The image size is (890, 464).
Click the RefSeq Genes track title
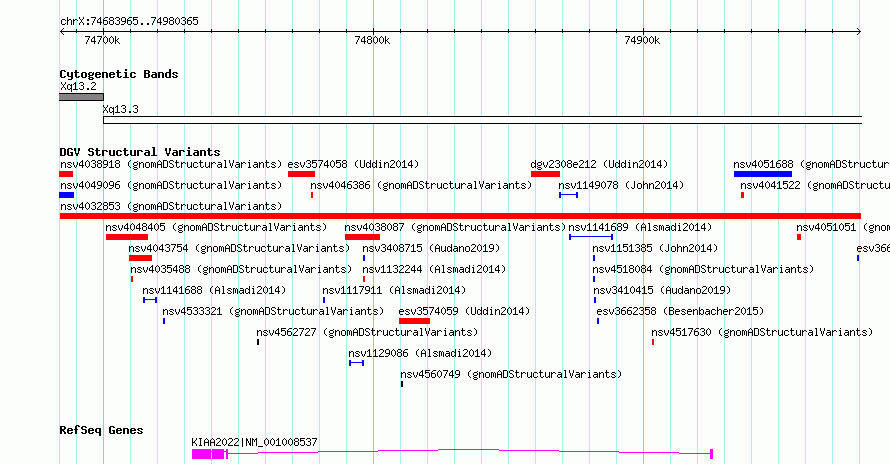pyautogui.click(x=101, y=430)
